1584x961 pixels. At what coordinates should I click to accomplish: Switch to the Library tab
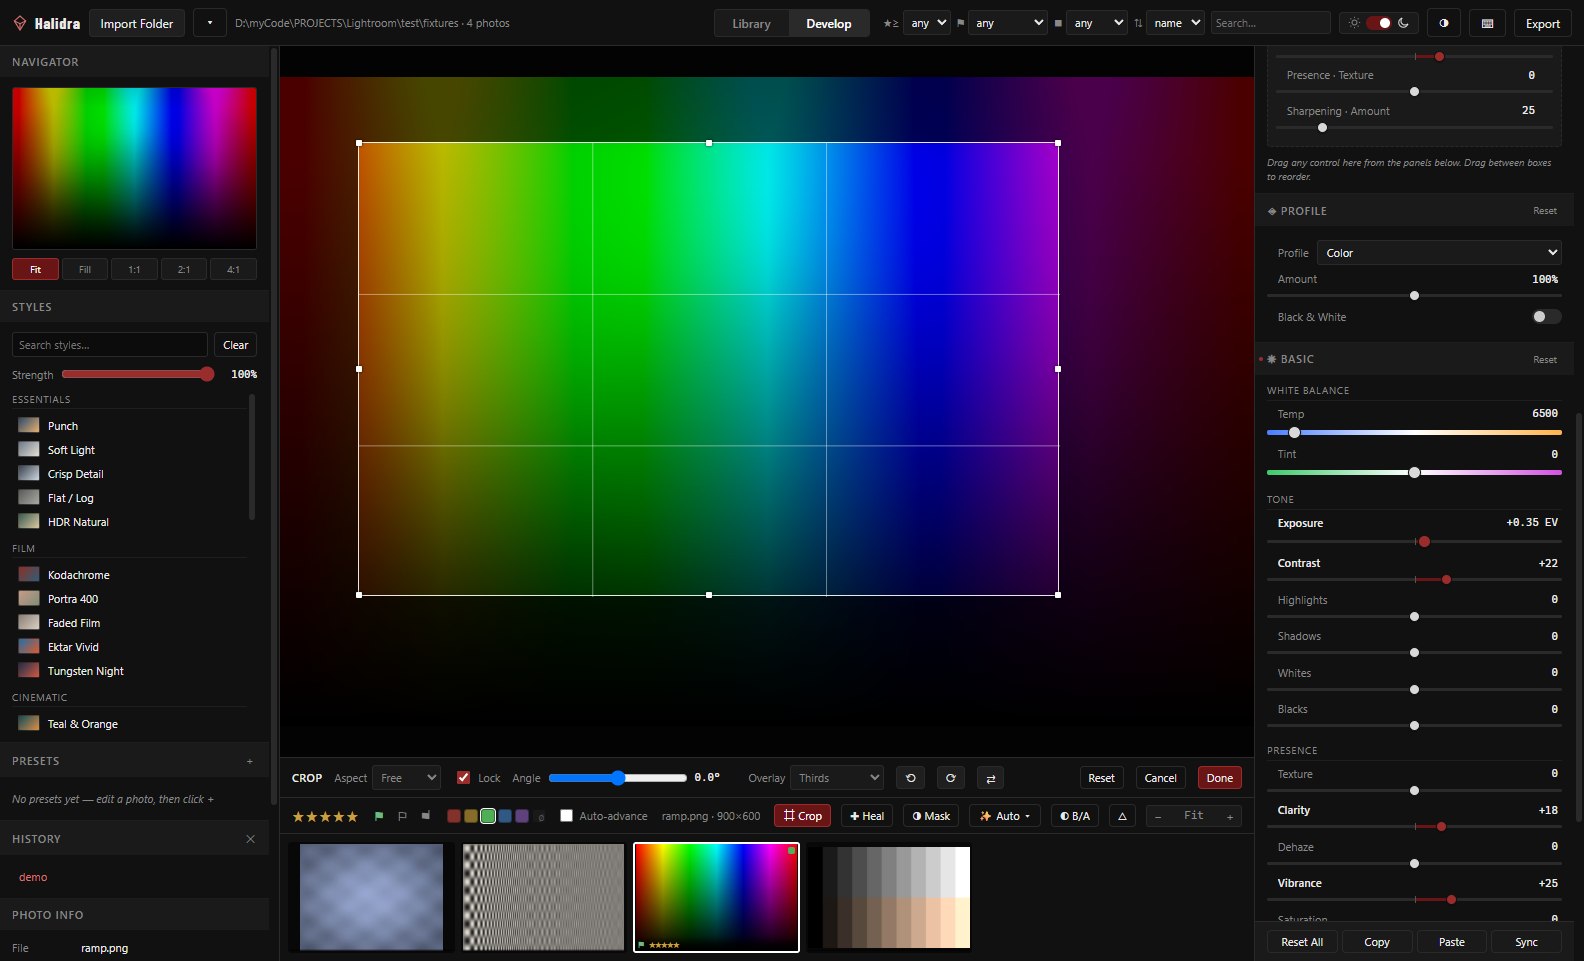pos(751,23)
